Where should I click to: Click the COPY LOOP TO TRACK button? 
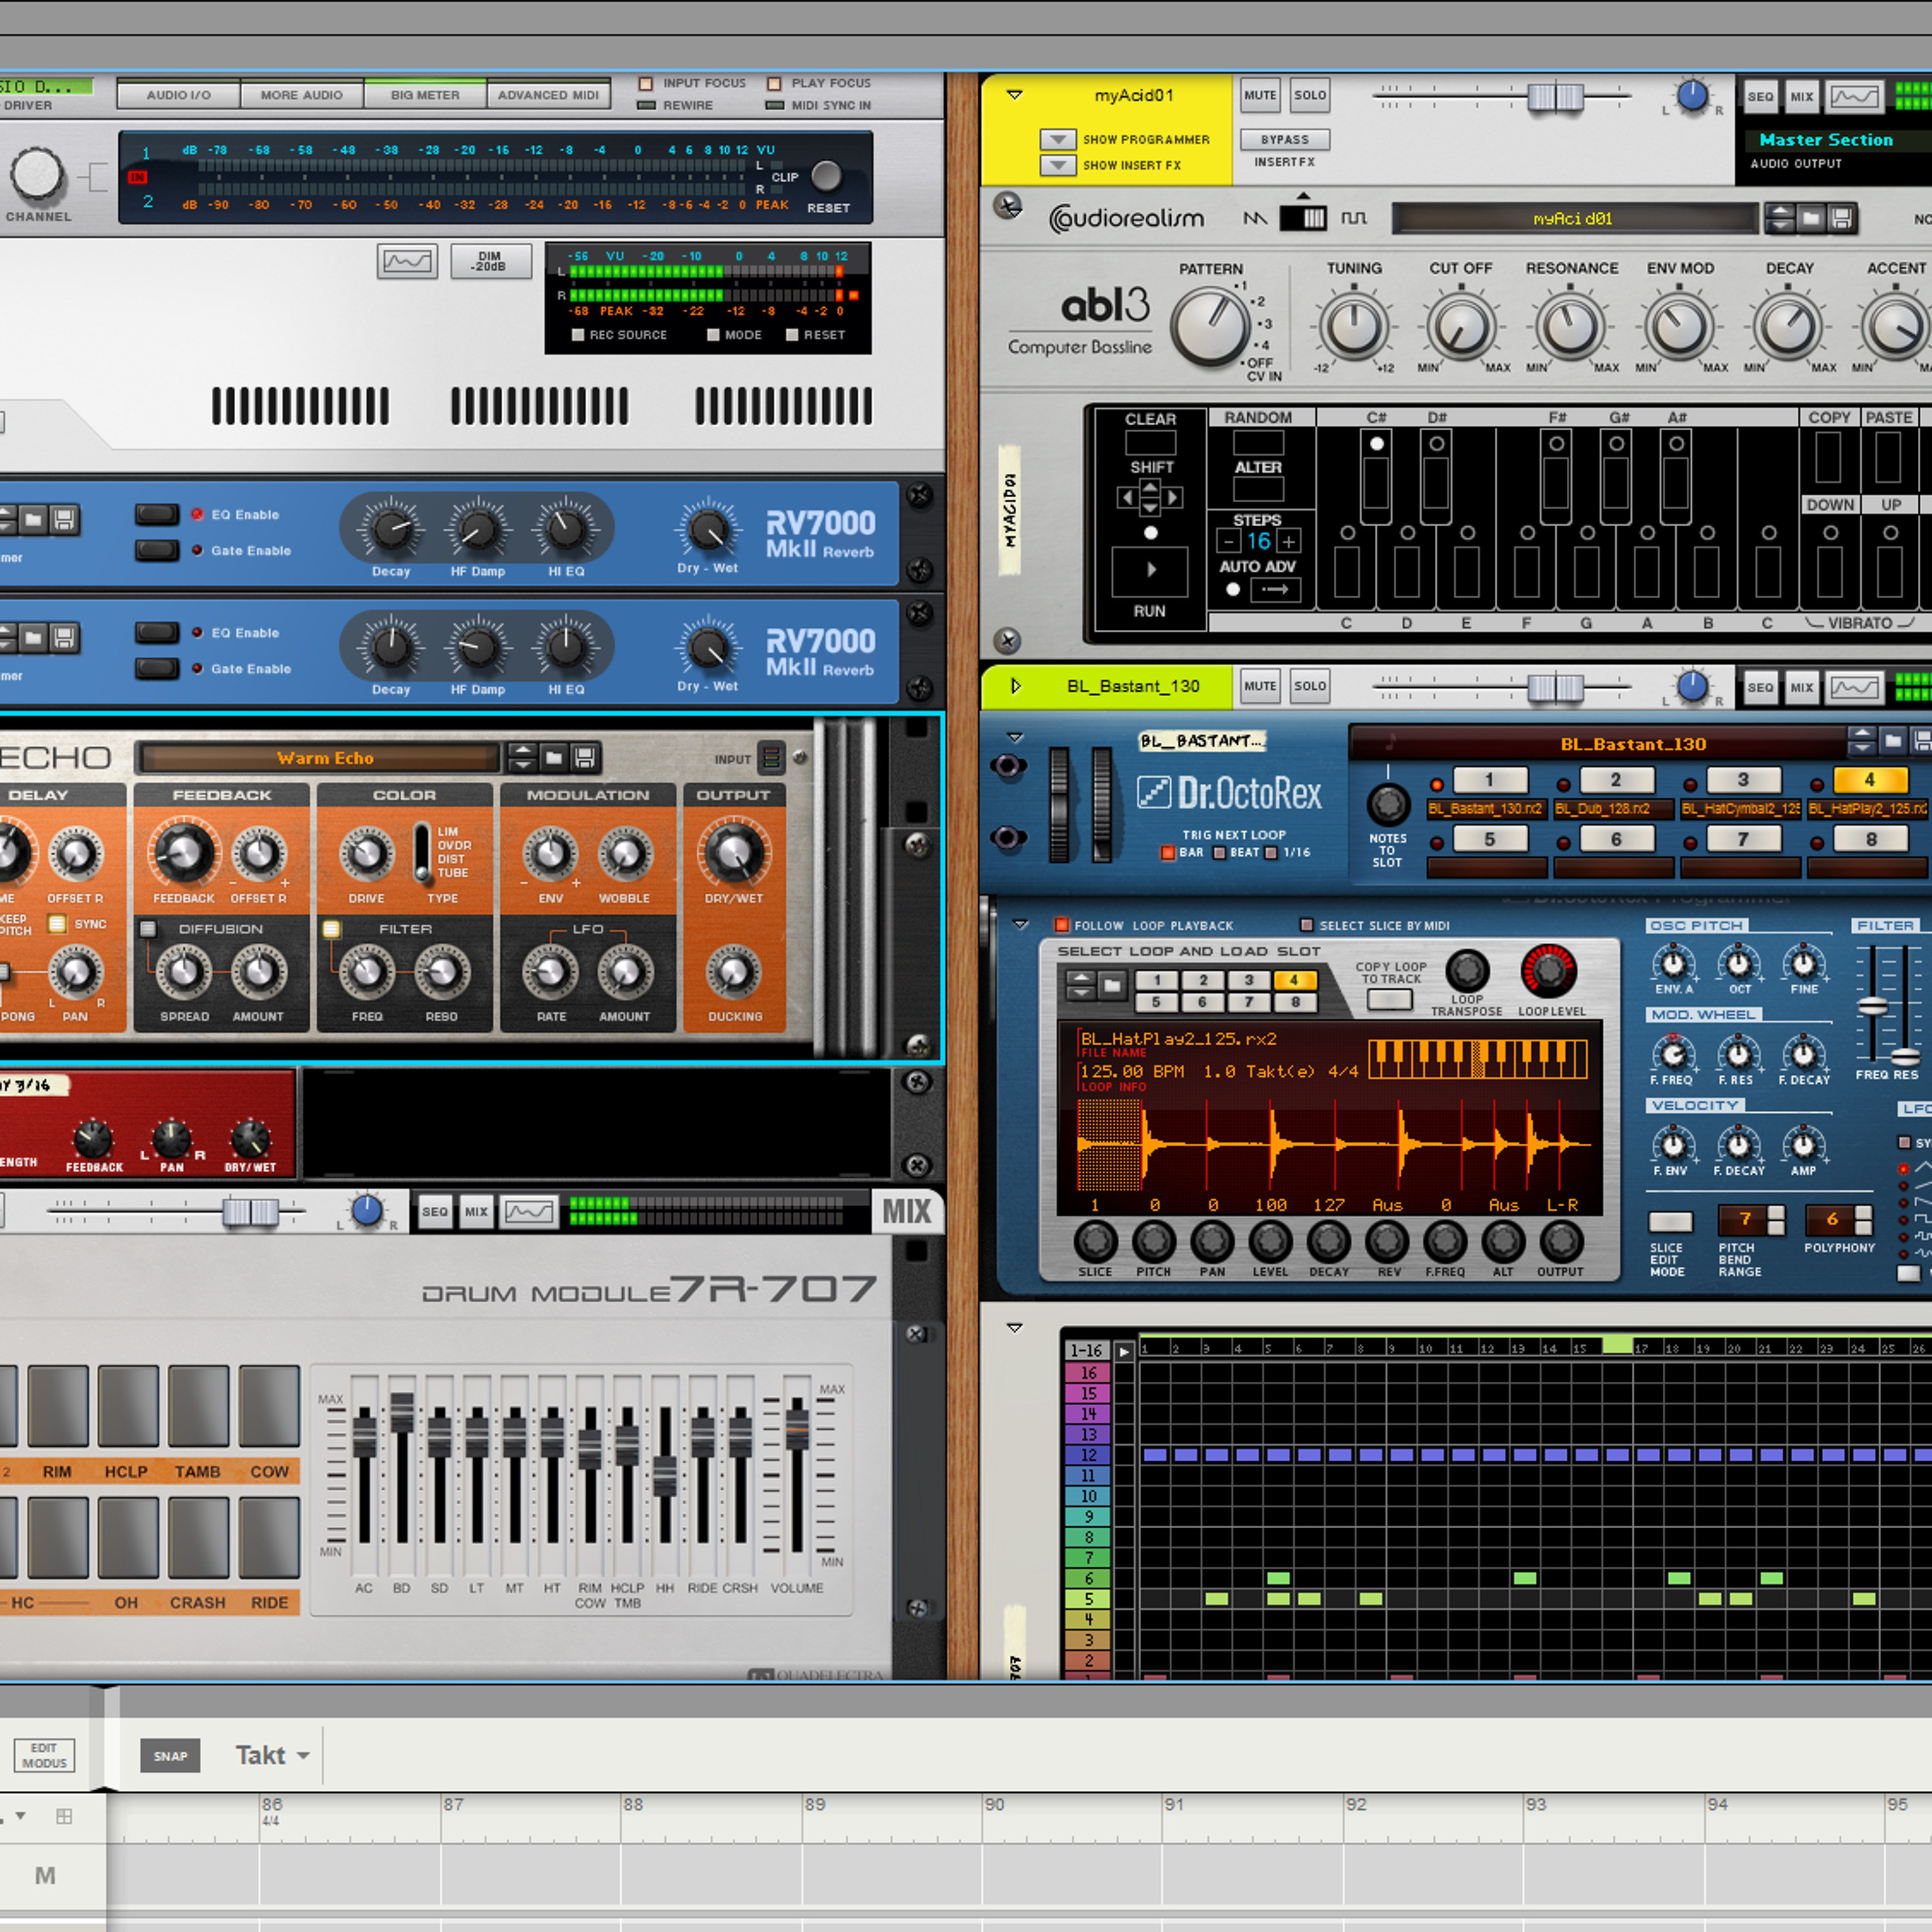pyautogui.click(x=1390, y=999)
